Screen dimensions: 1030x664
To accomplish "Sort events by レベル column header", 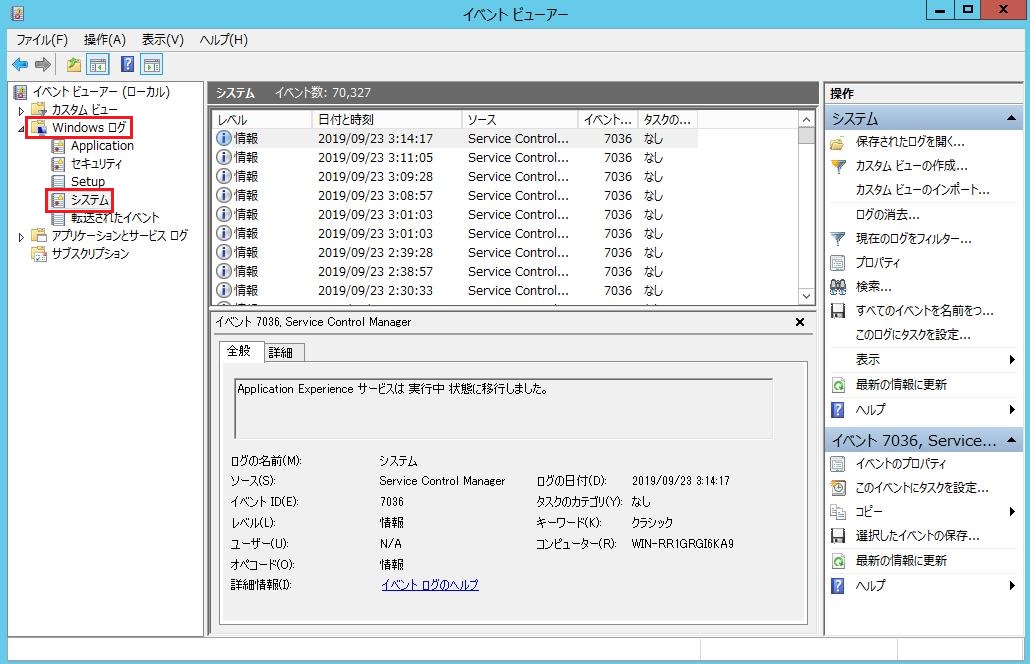I will (x=262, y=120).
